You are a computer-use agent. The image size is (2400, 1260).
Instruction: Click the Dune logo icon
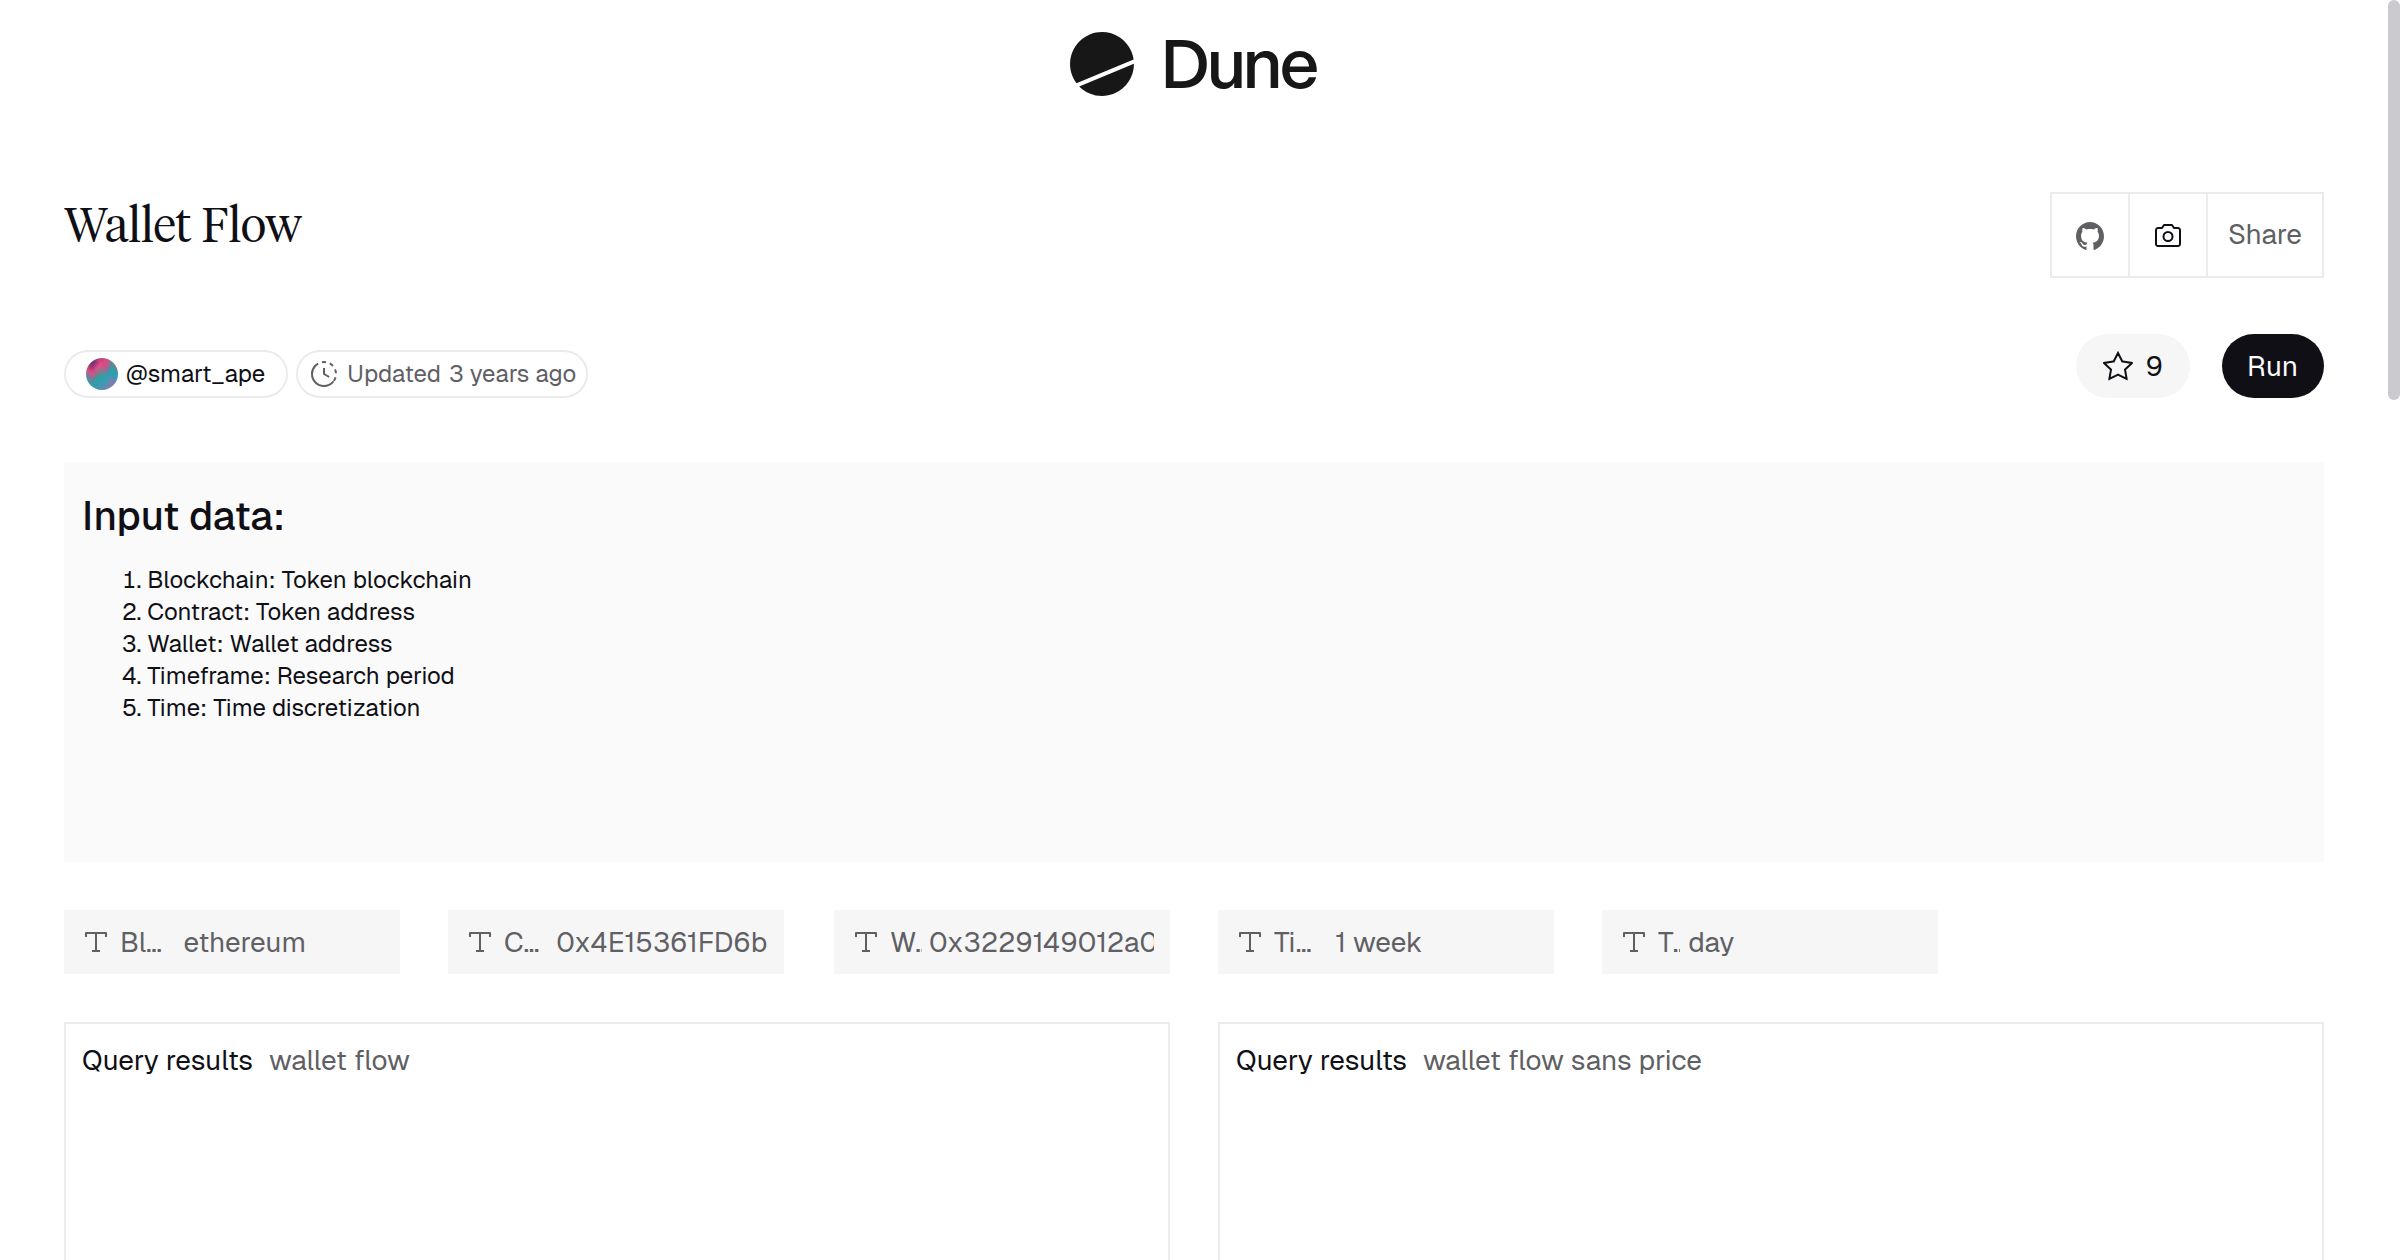tap(1101, 64)
